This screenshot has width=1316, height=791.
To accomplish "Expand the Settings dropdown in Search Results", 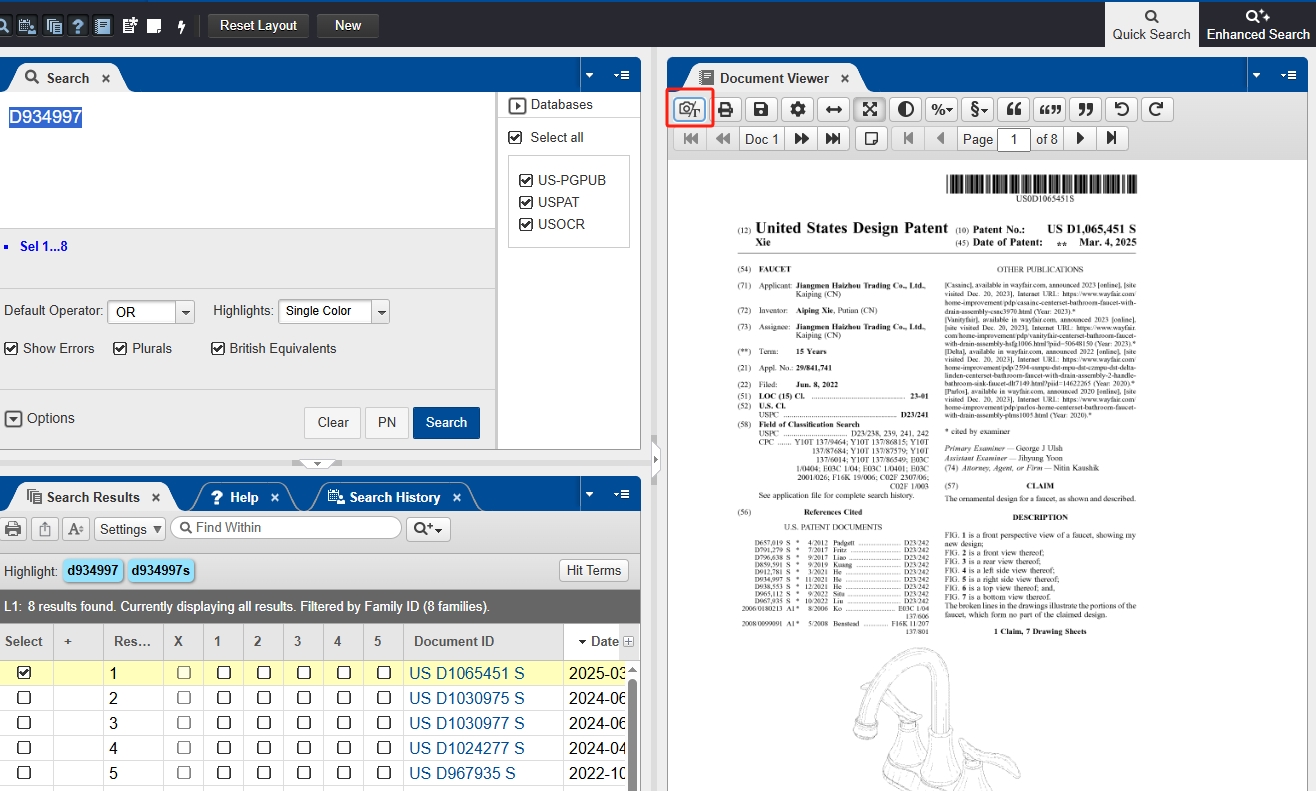I will click(131, 529).
